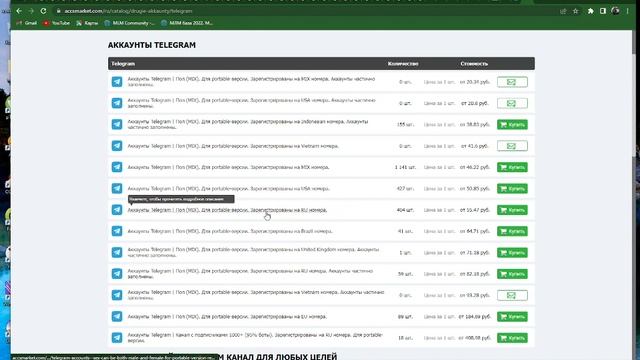Open channel with 1000+ subscribers listing
Image resolution: width=640 pixels, height=360 pixels.
255,338
